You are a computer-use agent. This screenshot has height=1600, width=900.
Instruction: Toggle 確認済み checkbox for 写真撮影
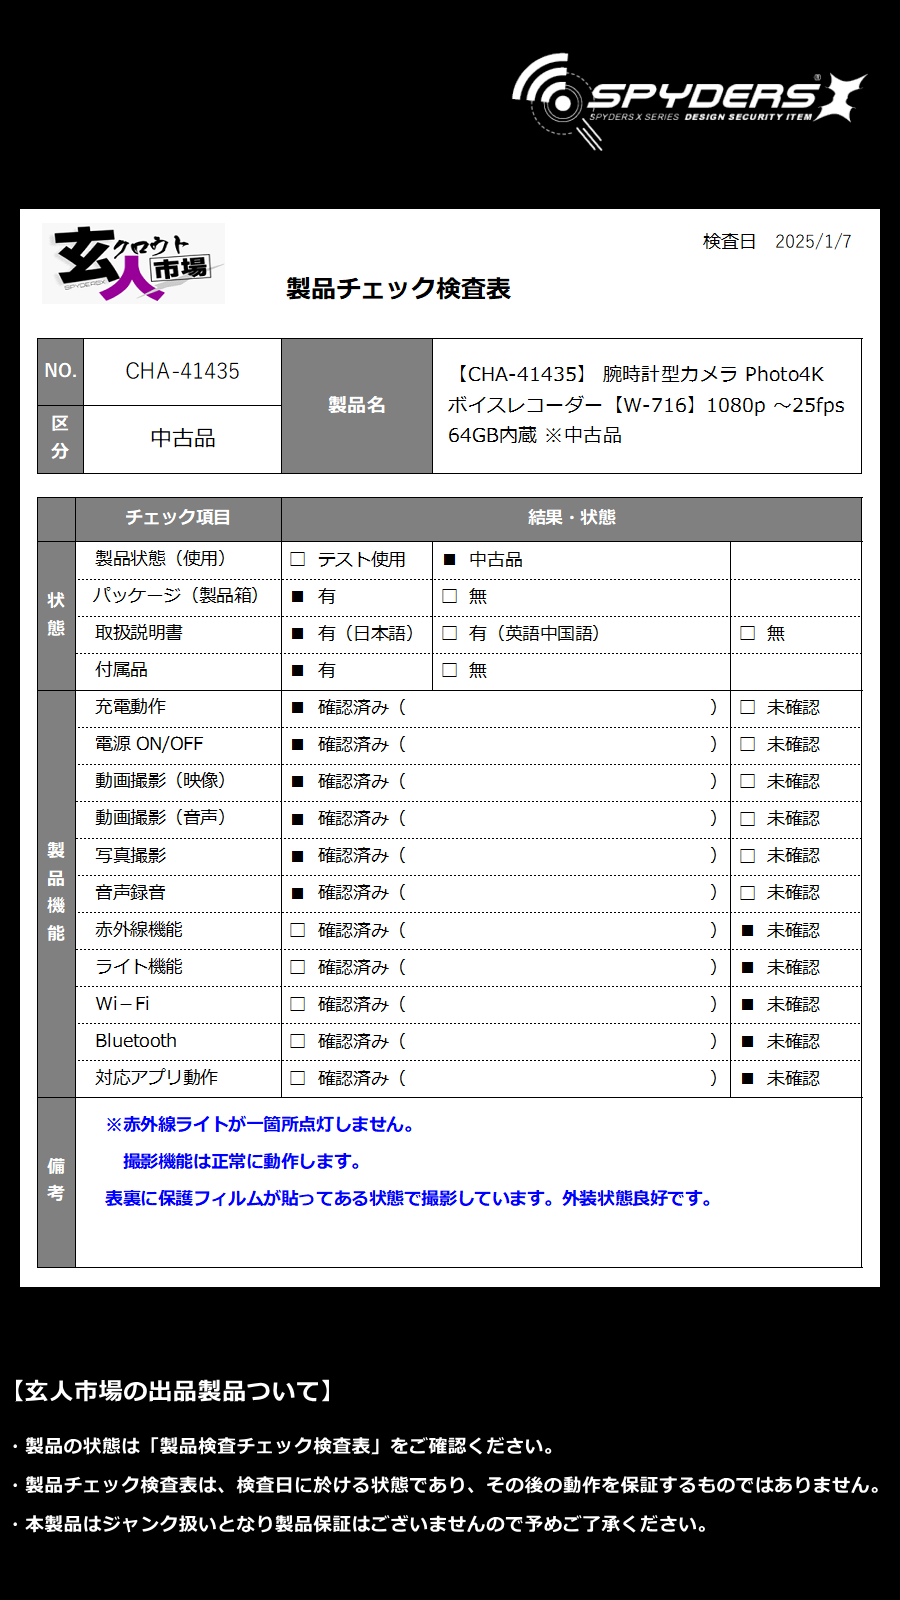(297, 855)
